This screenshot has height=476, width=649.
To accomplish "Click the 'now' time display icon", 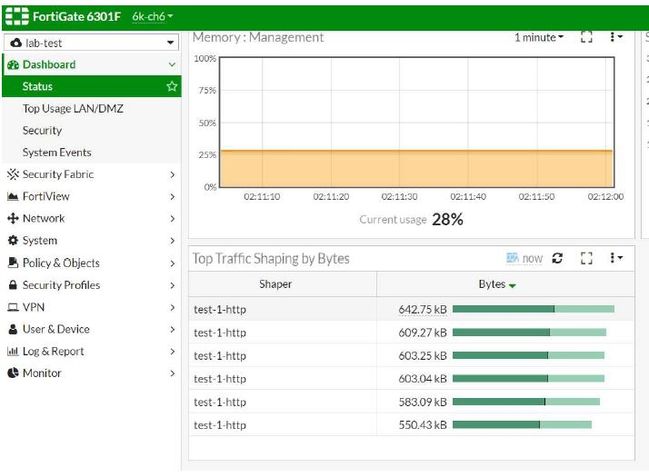I will [x=524, y=258].
